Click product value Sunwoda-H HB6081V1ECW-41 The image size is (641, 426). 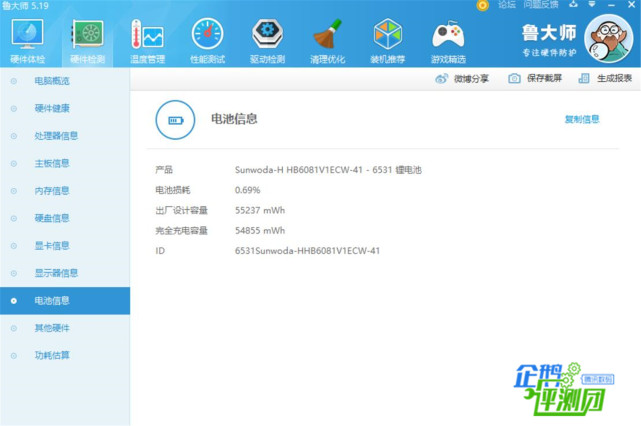coord(328,170)
